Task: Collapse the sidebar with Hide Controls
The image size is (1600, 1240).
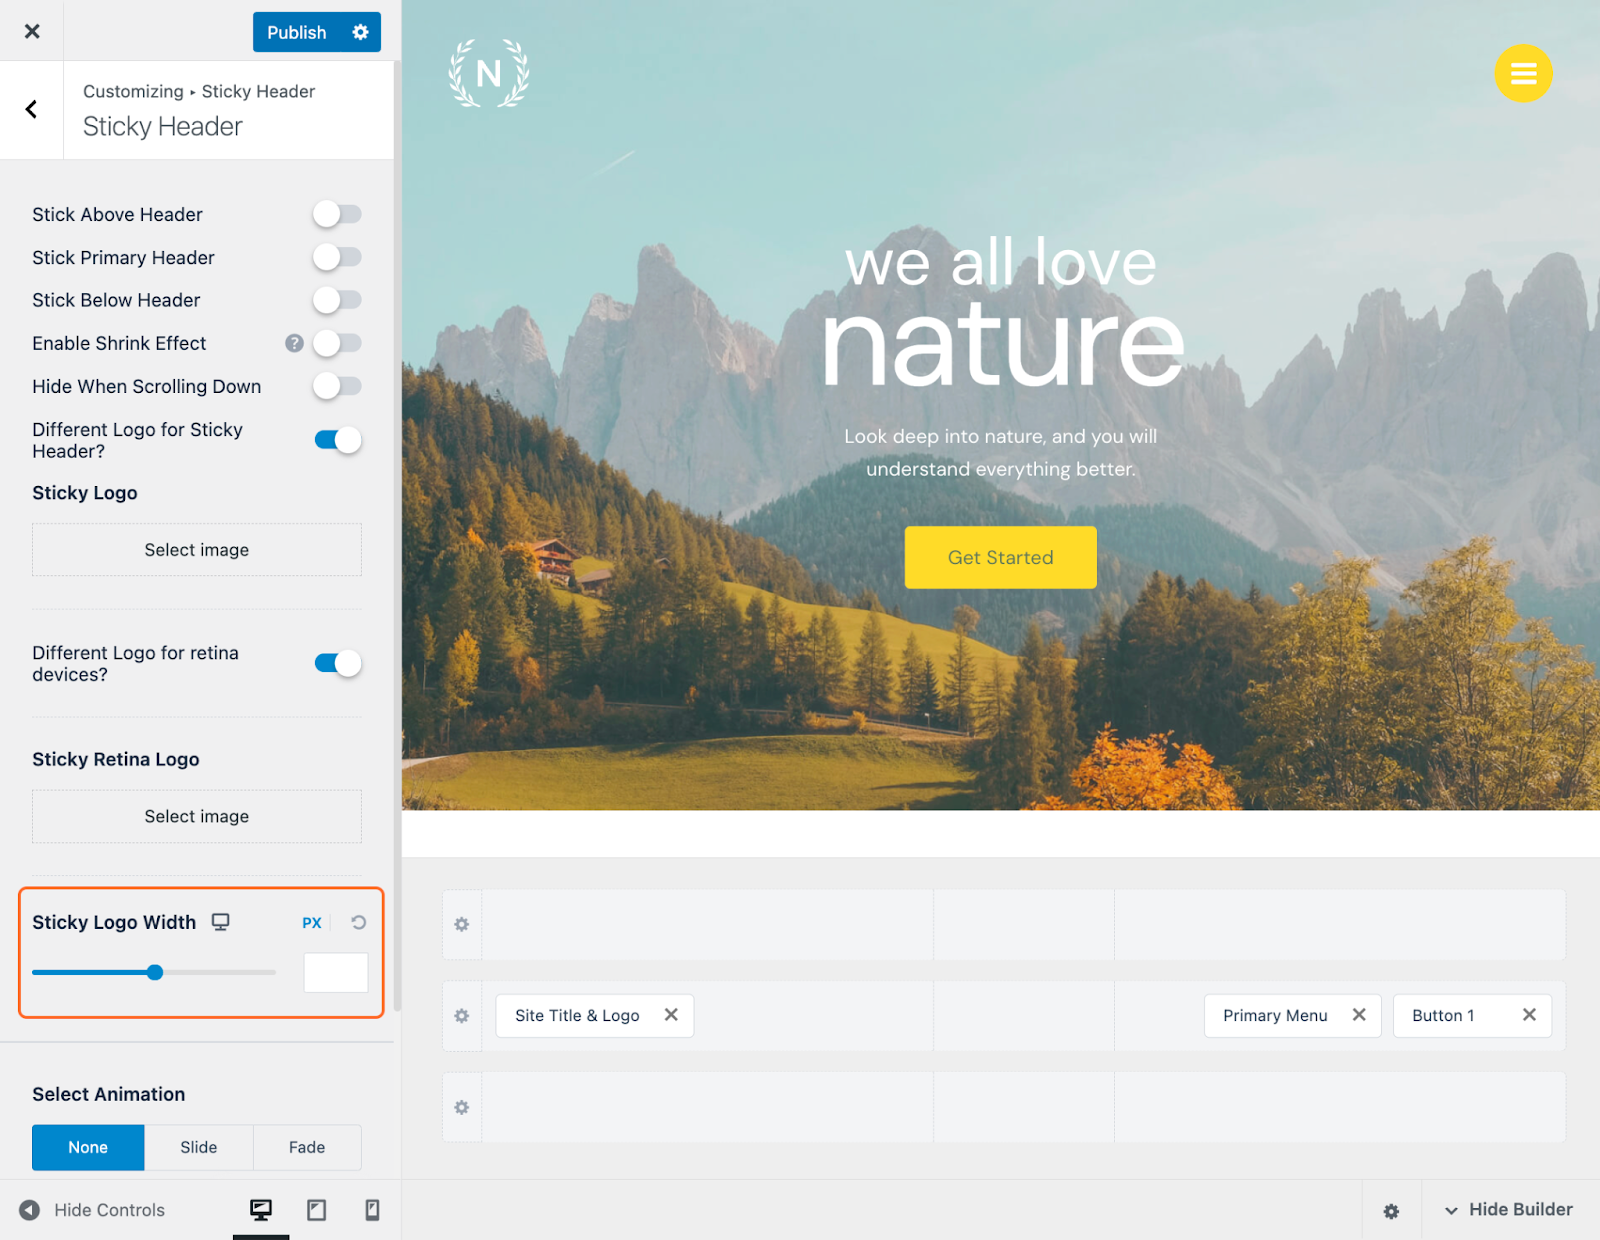Action: coord(92,1210)
